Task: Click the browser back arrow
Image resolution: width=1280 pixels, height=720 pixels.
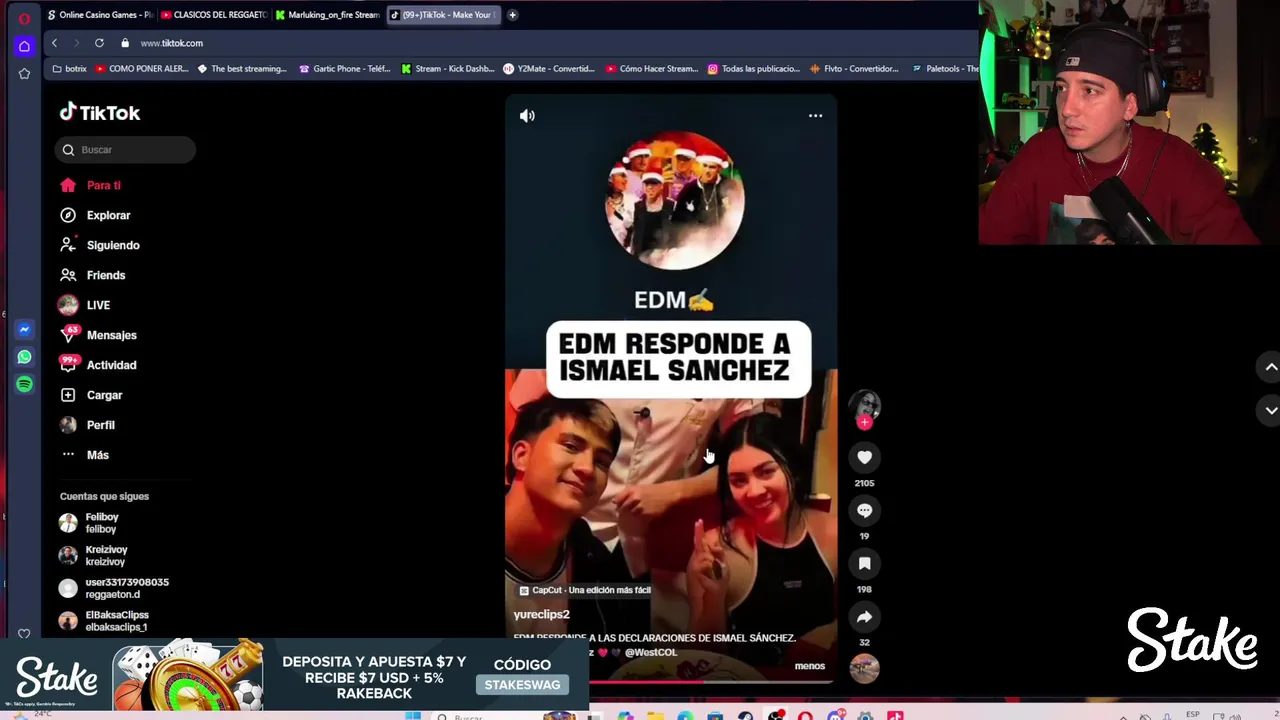Action: [x=54, y=43]
